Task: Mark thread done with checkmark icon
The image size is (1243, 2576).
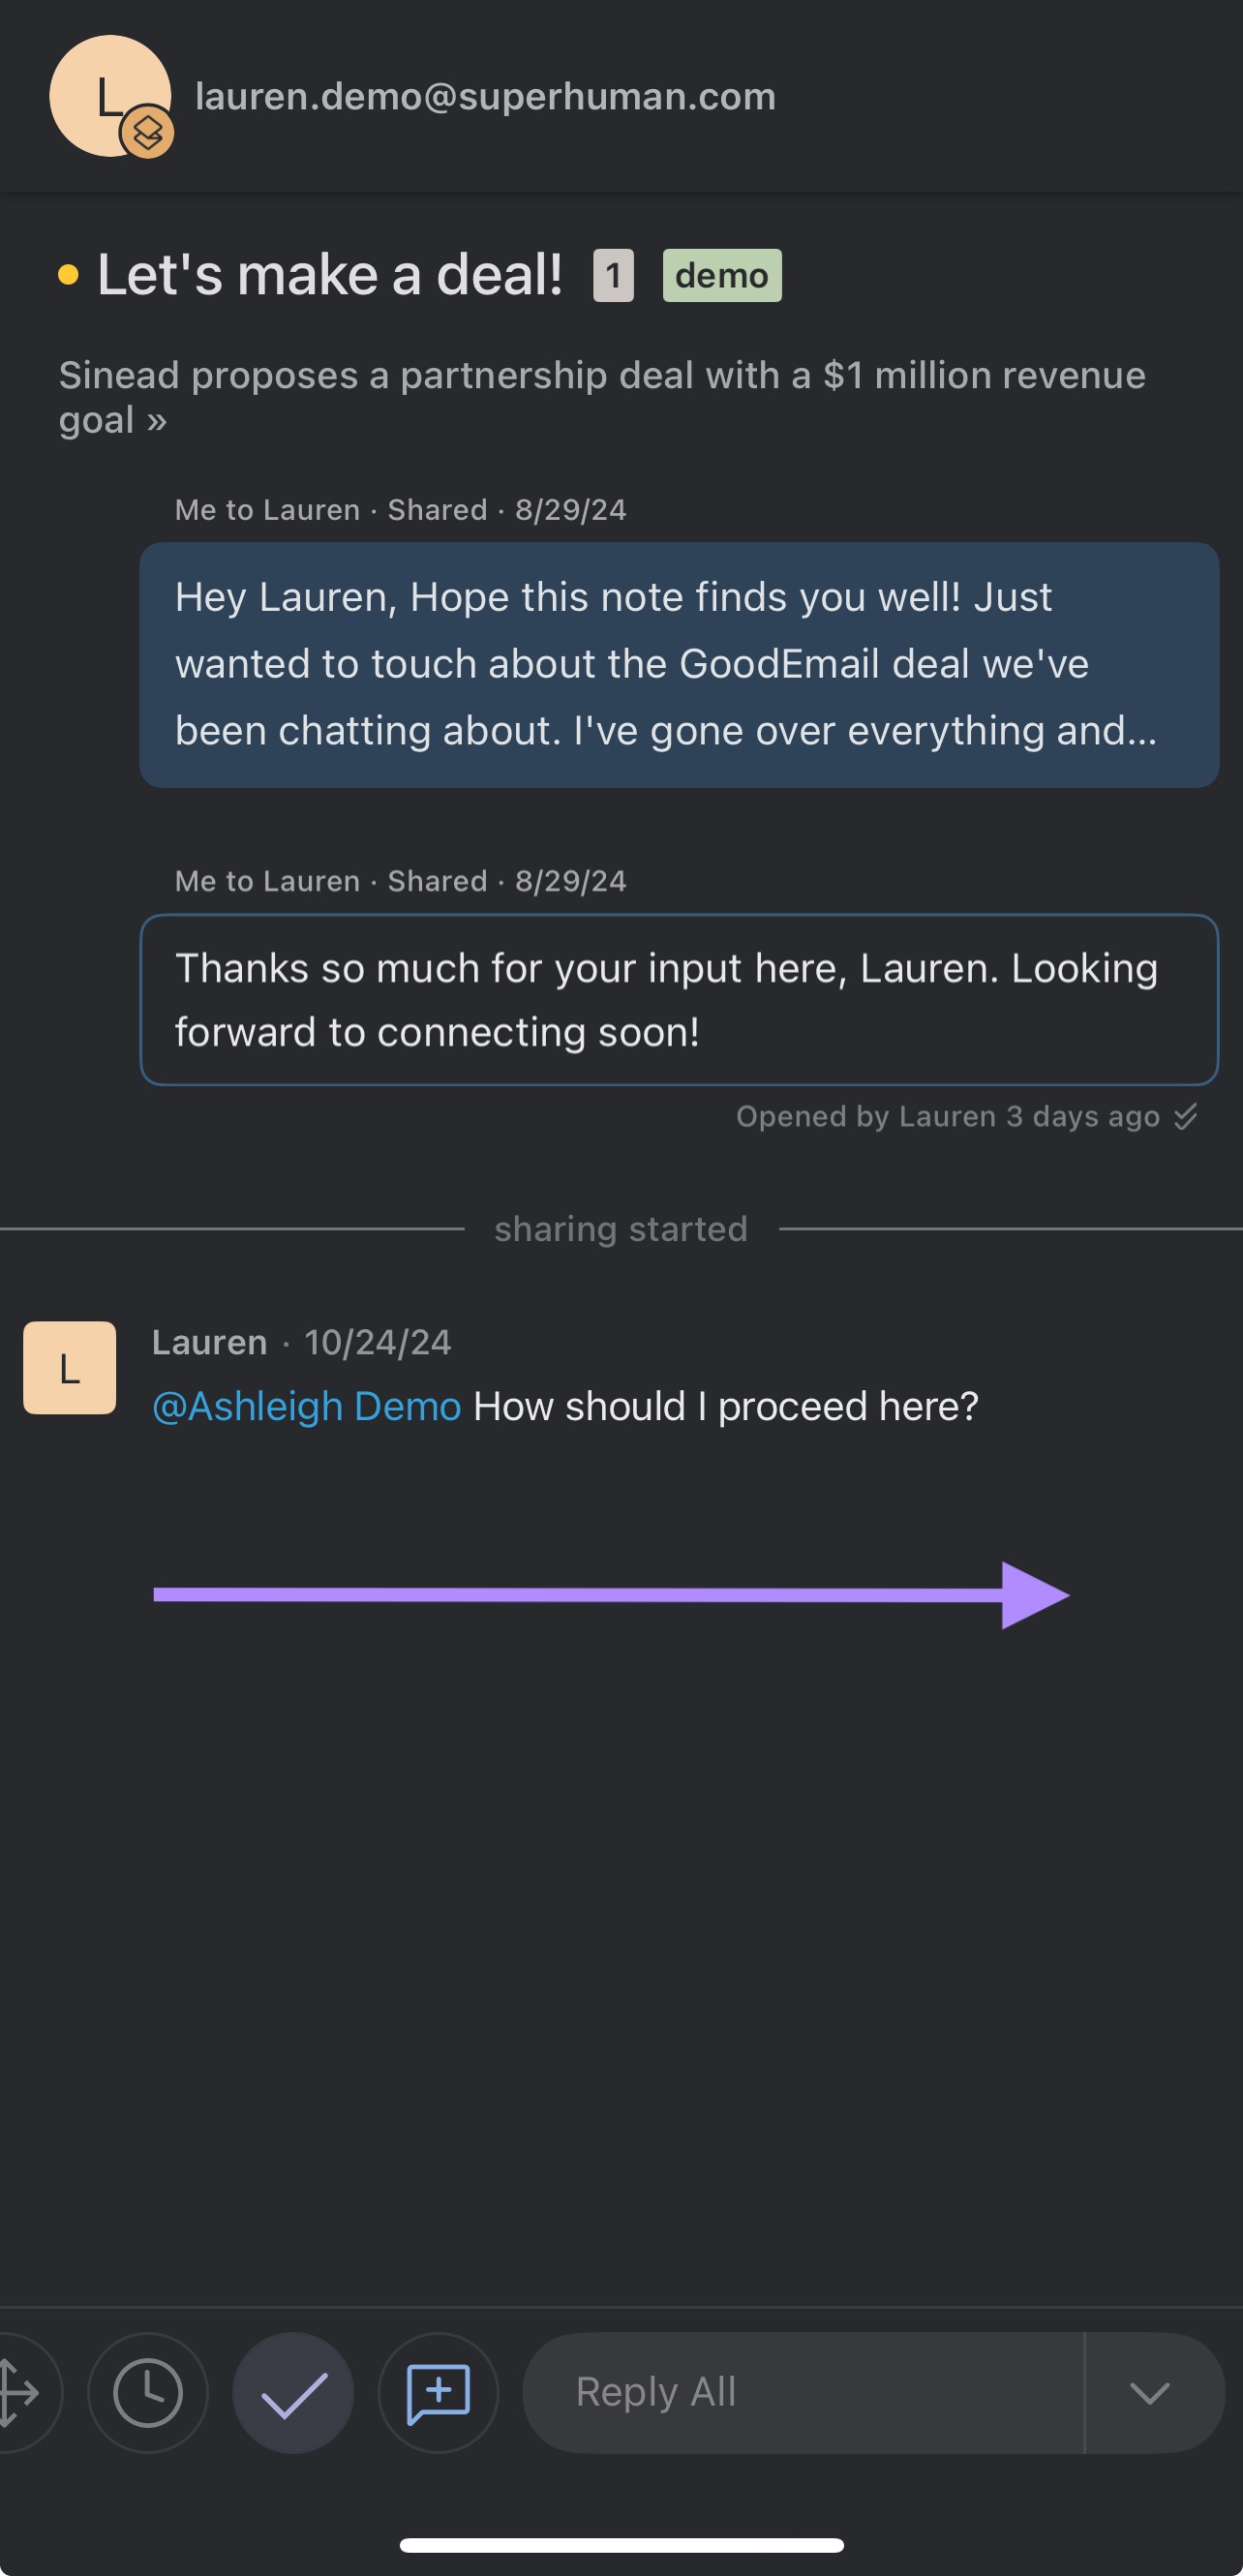Action: (x=293, y=2393)
